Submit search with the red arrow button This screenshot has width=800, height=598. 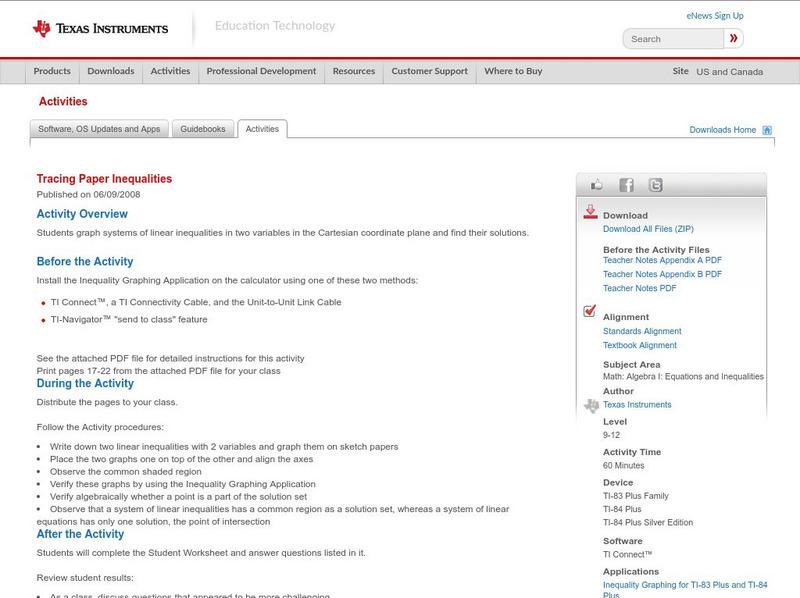tap(734, 38)
